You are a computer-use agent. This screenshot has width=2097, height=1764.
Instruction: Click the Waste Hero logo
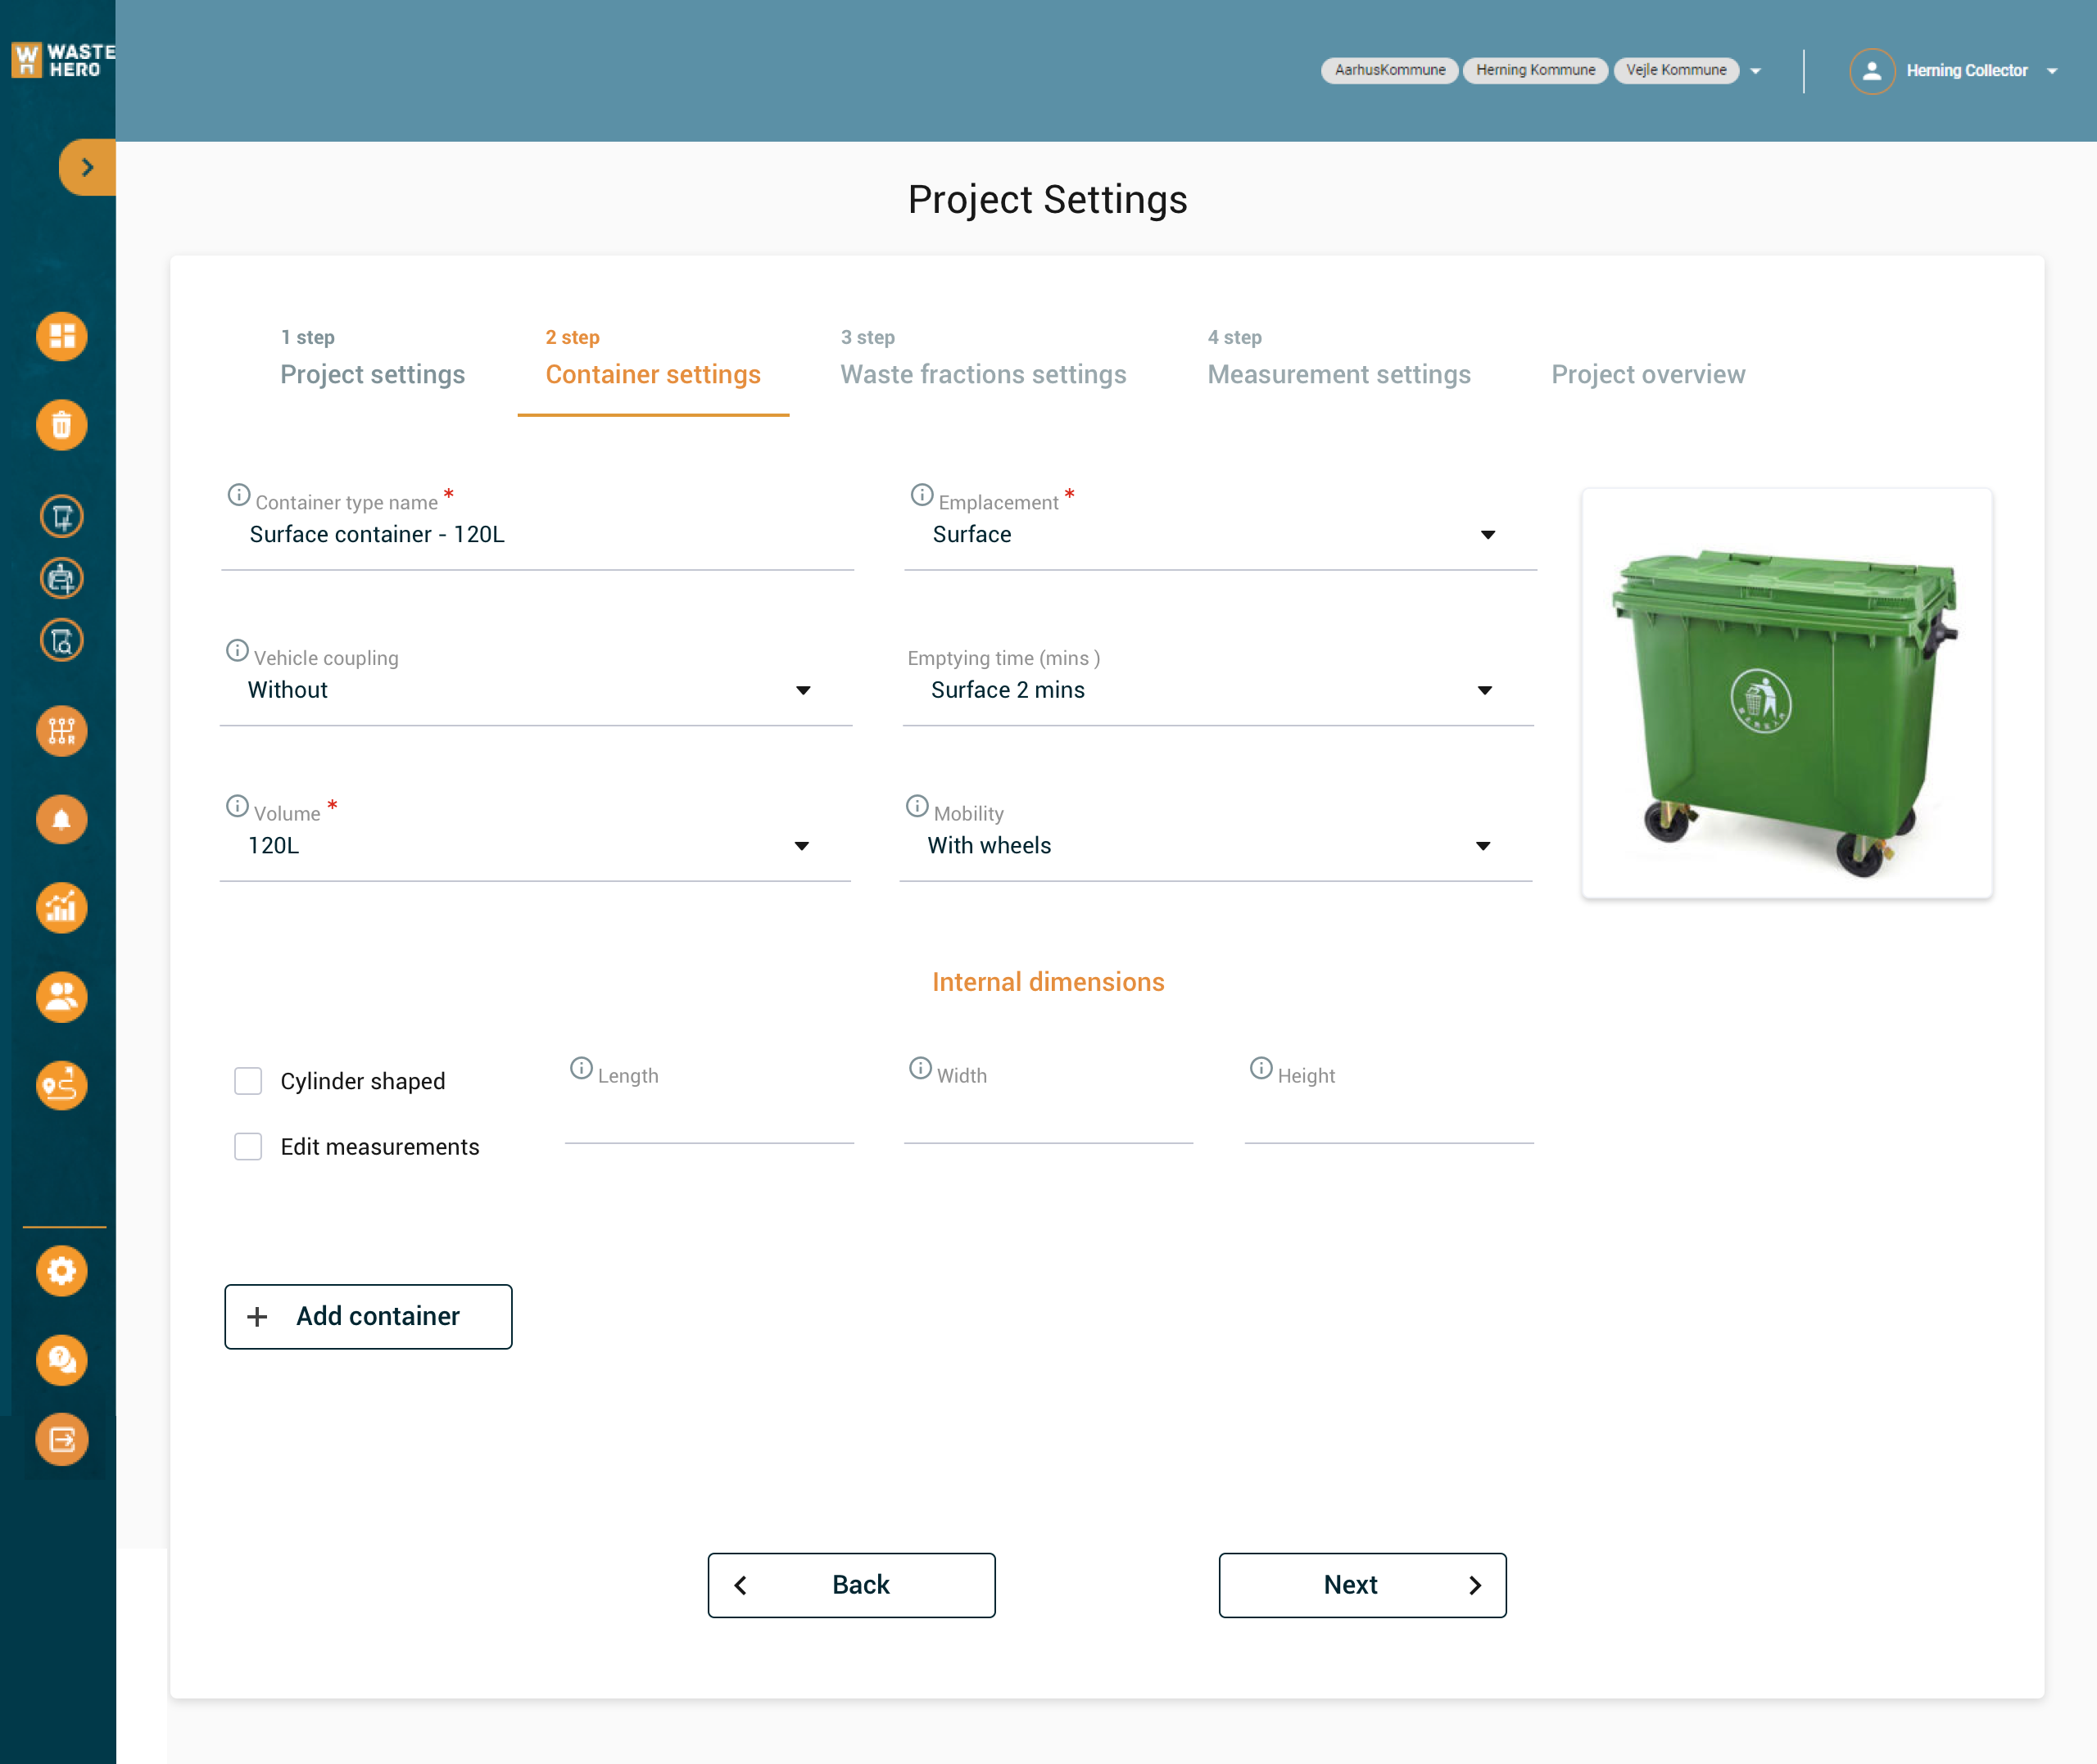click(62, 61)
